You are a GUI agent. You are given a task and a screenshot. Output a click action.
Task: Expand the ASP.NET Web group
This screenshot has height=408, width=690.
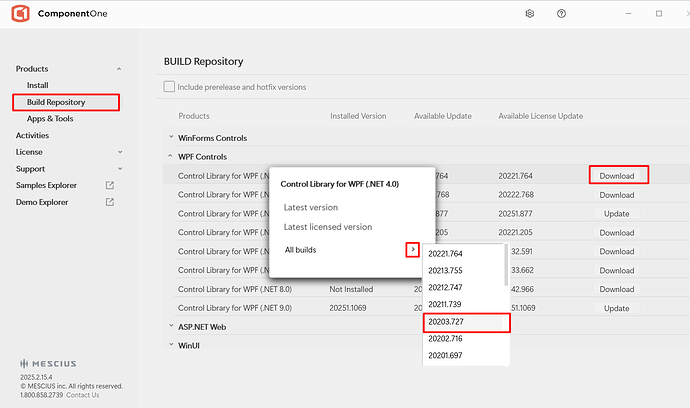(x=171, y=326)
